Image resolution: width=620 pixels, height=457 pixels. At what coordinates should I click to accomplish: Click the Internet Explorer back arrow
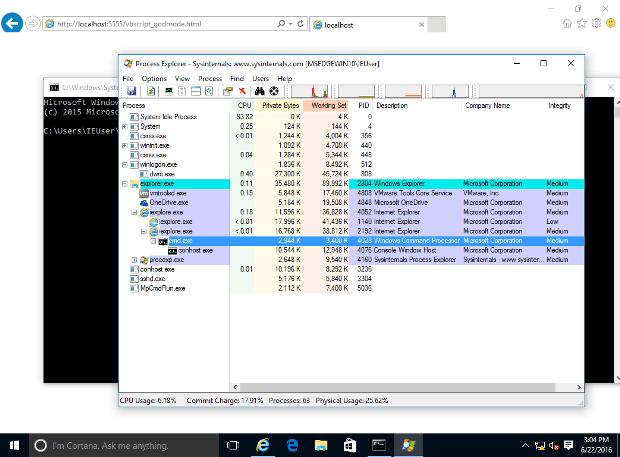click(x=12, y=23)
